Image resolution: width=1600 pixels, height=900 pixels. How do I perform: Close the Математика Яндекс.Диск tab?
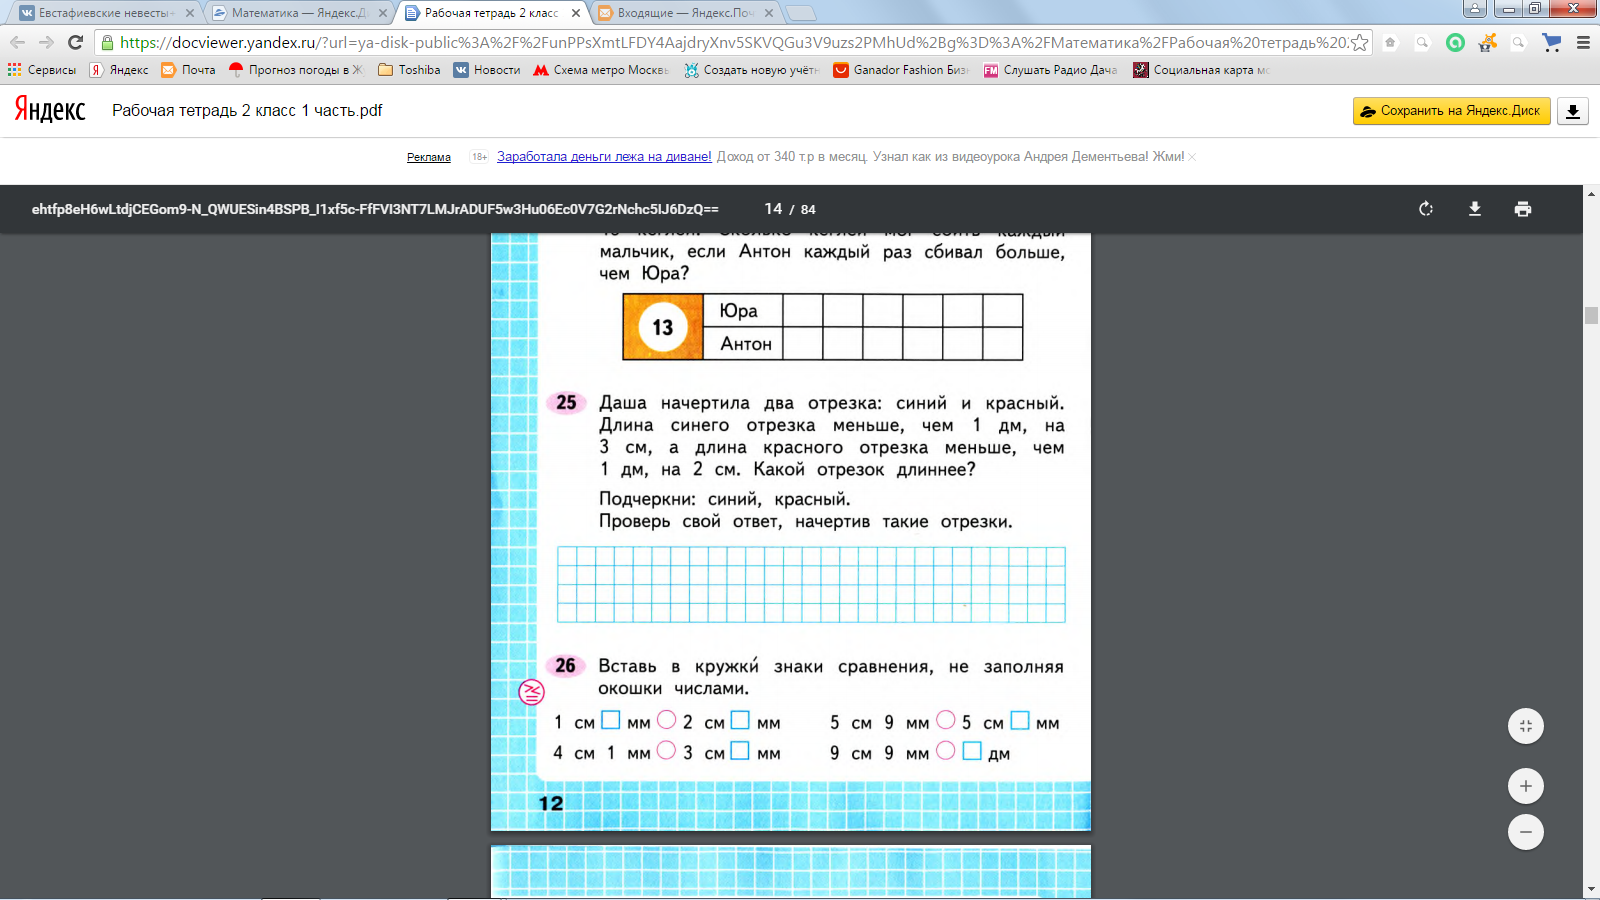coord(383,13)
